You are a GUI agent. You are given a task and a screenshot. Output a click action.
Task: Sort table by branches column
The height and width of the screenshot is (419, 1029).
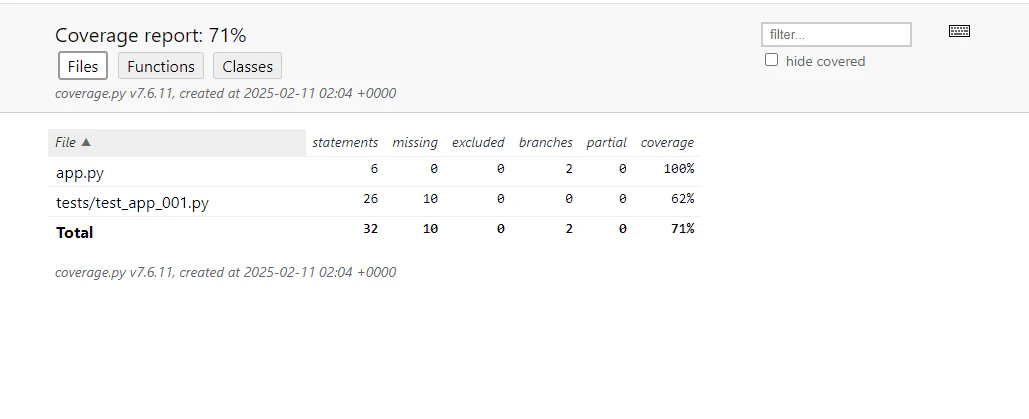546,143
